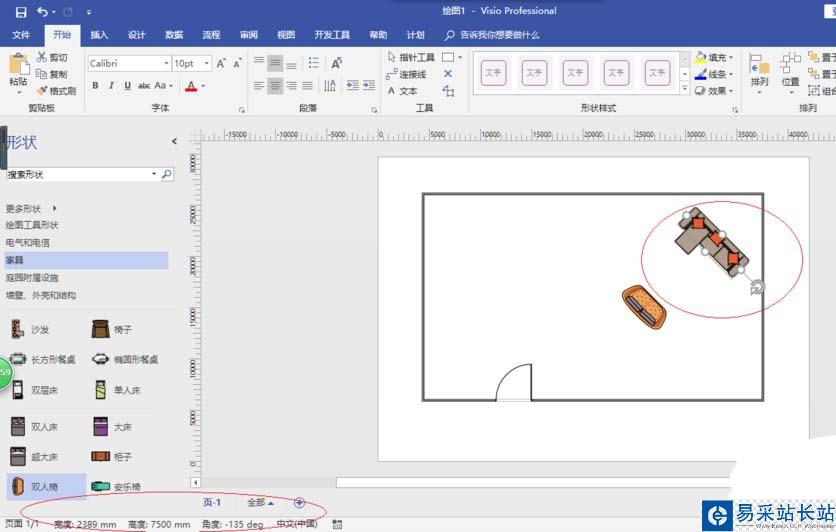Image resolution: width=836 pixels, height=532 pixels.
Task: Click the Paste icon in clipboard group
Action: [19, 66]
